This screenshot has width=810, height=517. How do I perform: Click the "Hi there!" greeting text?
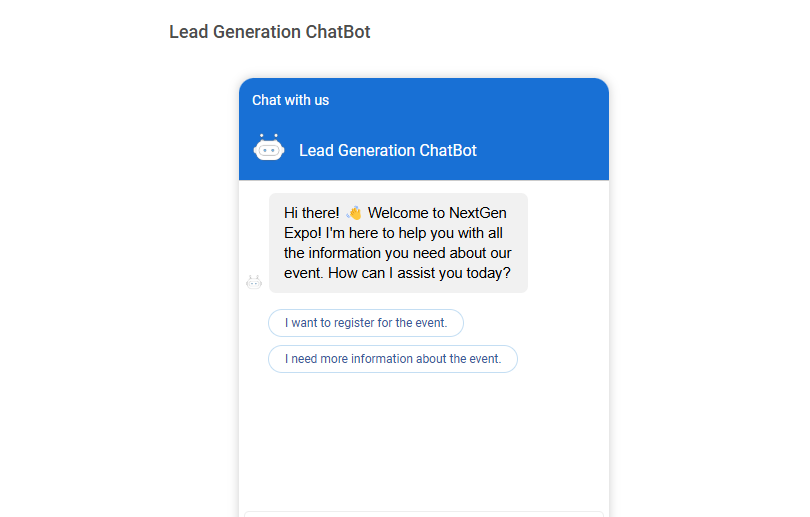coord(311,213)
